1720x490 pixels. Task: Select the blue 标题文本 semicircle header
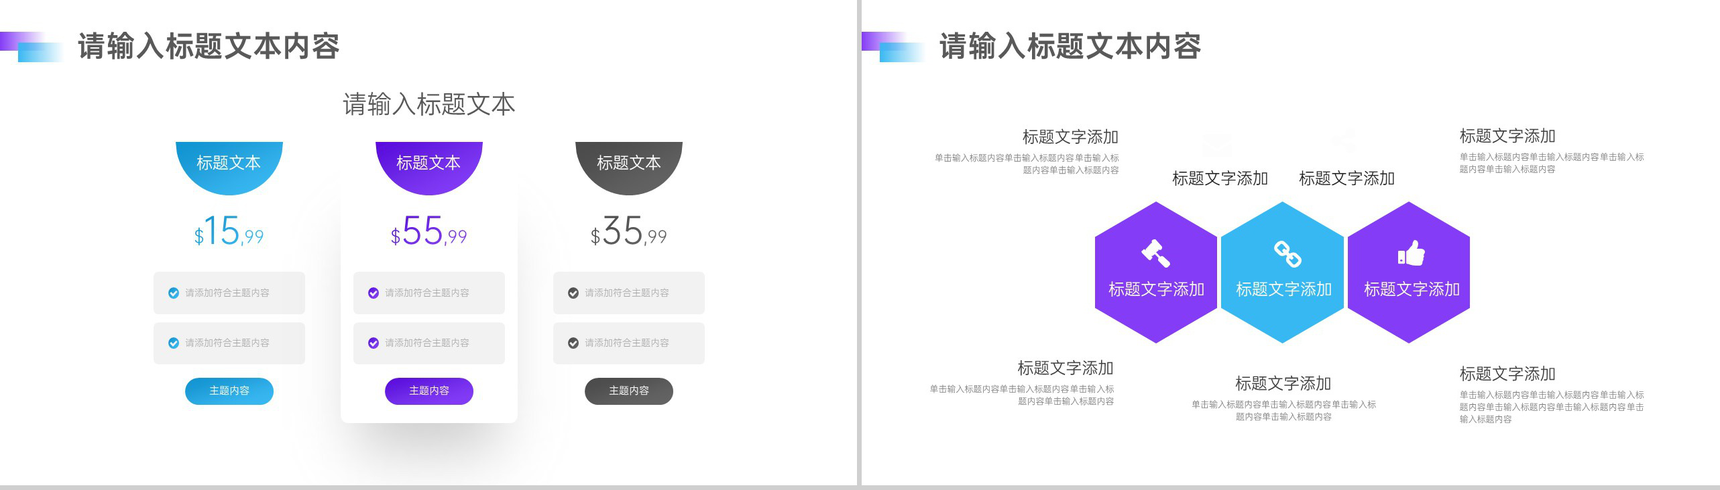coord(229,162)
